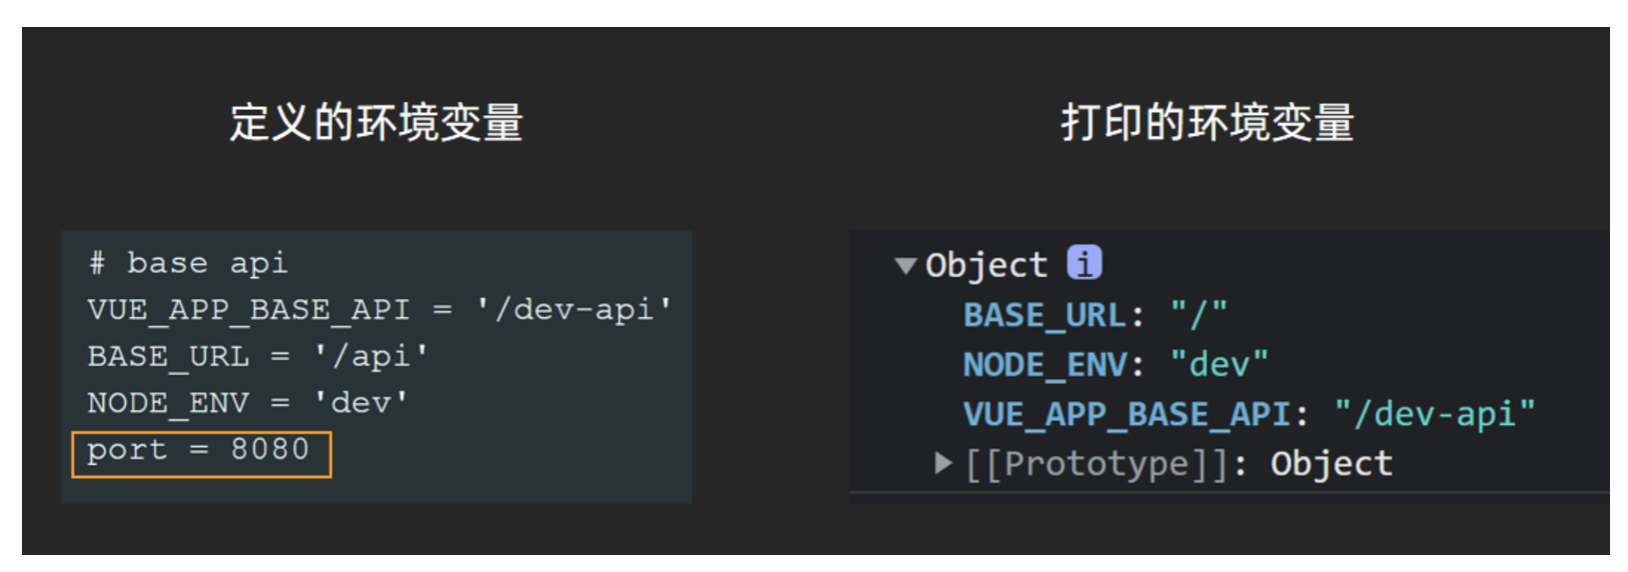Select the BASE_URL property key

pos(1044,315)
